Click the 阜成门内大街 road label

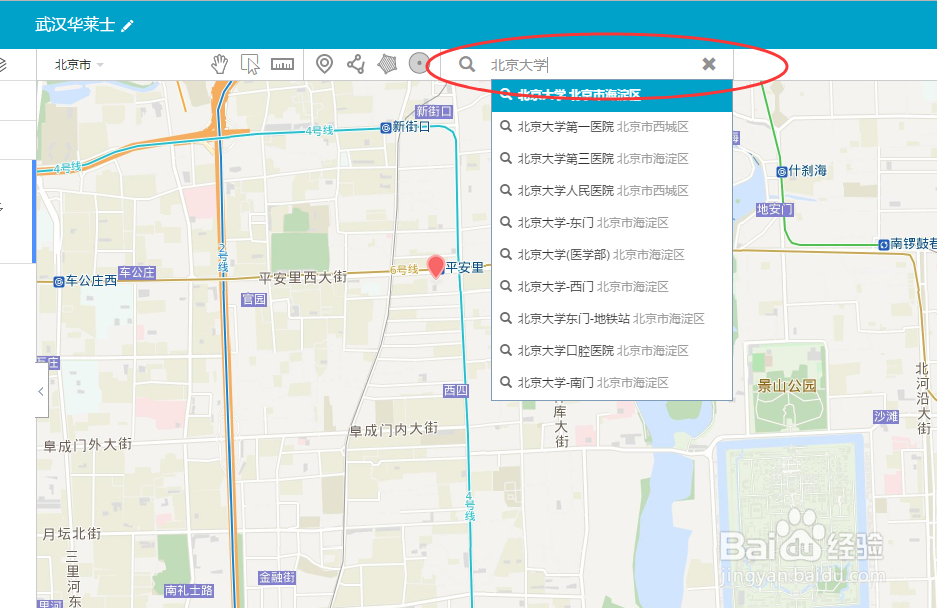click(394, 429)
